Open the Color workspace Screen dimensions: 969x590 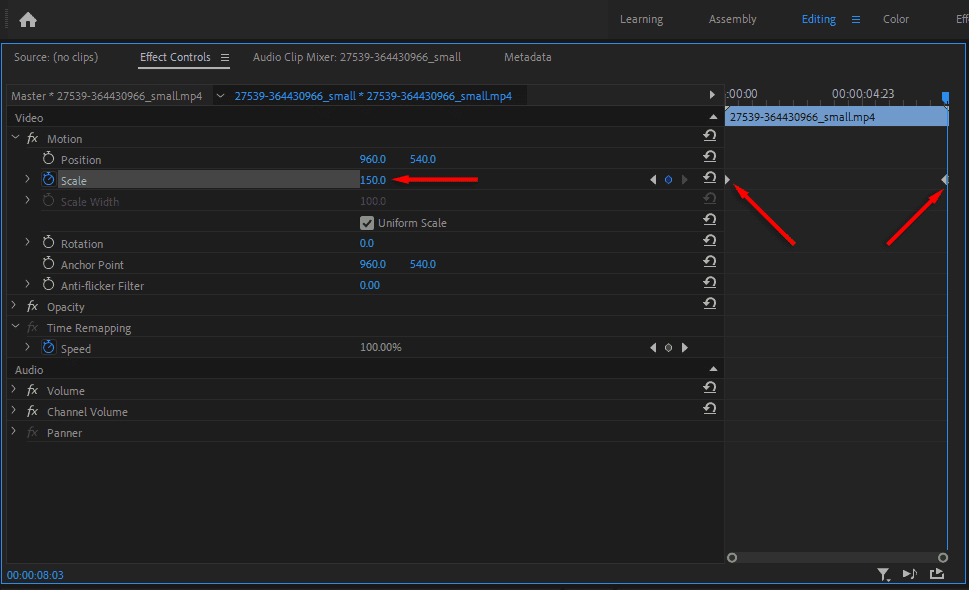[894, 18]
